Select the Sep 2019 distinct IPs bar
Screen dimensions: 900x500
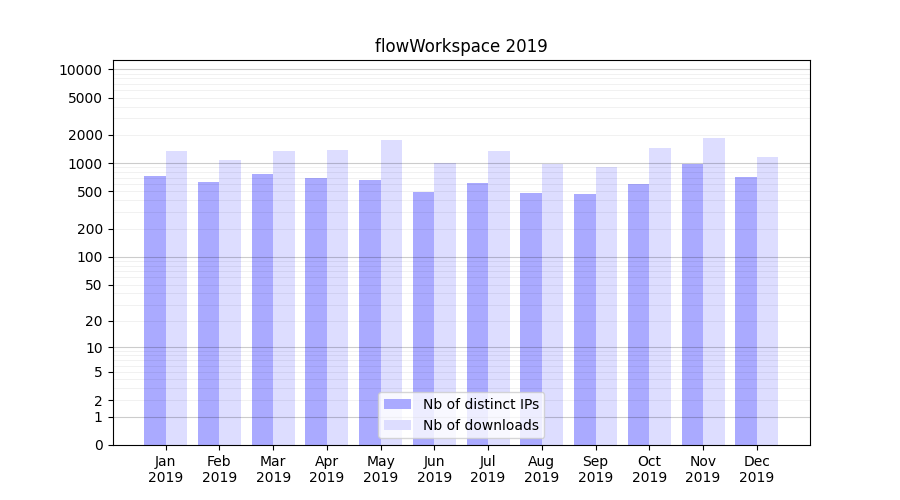point(585,319)
